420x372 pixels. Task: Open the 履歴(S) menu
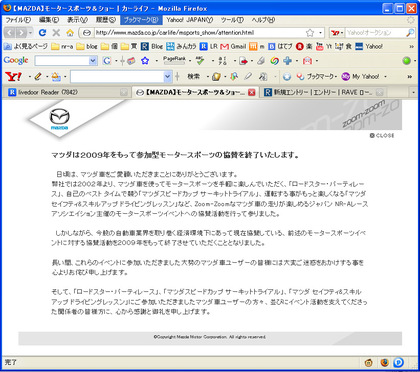[106, 20]
